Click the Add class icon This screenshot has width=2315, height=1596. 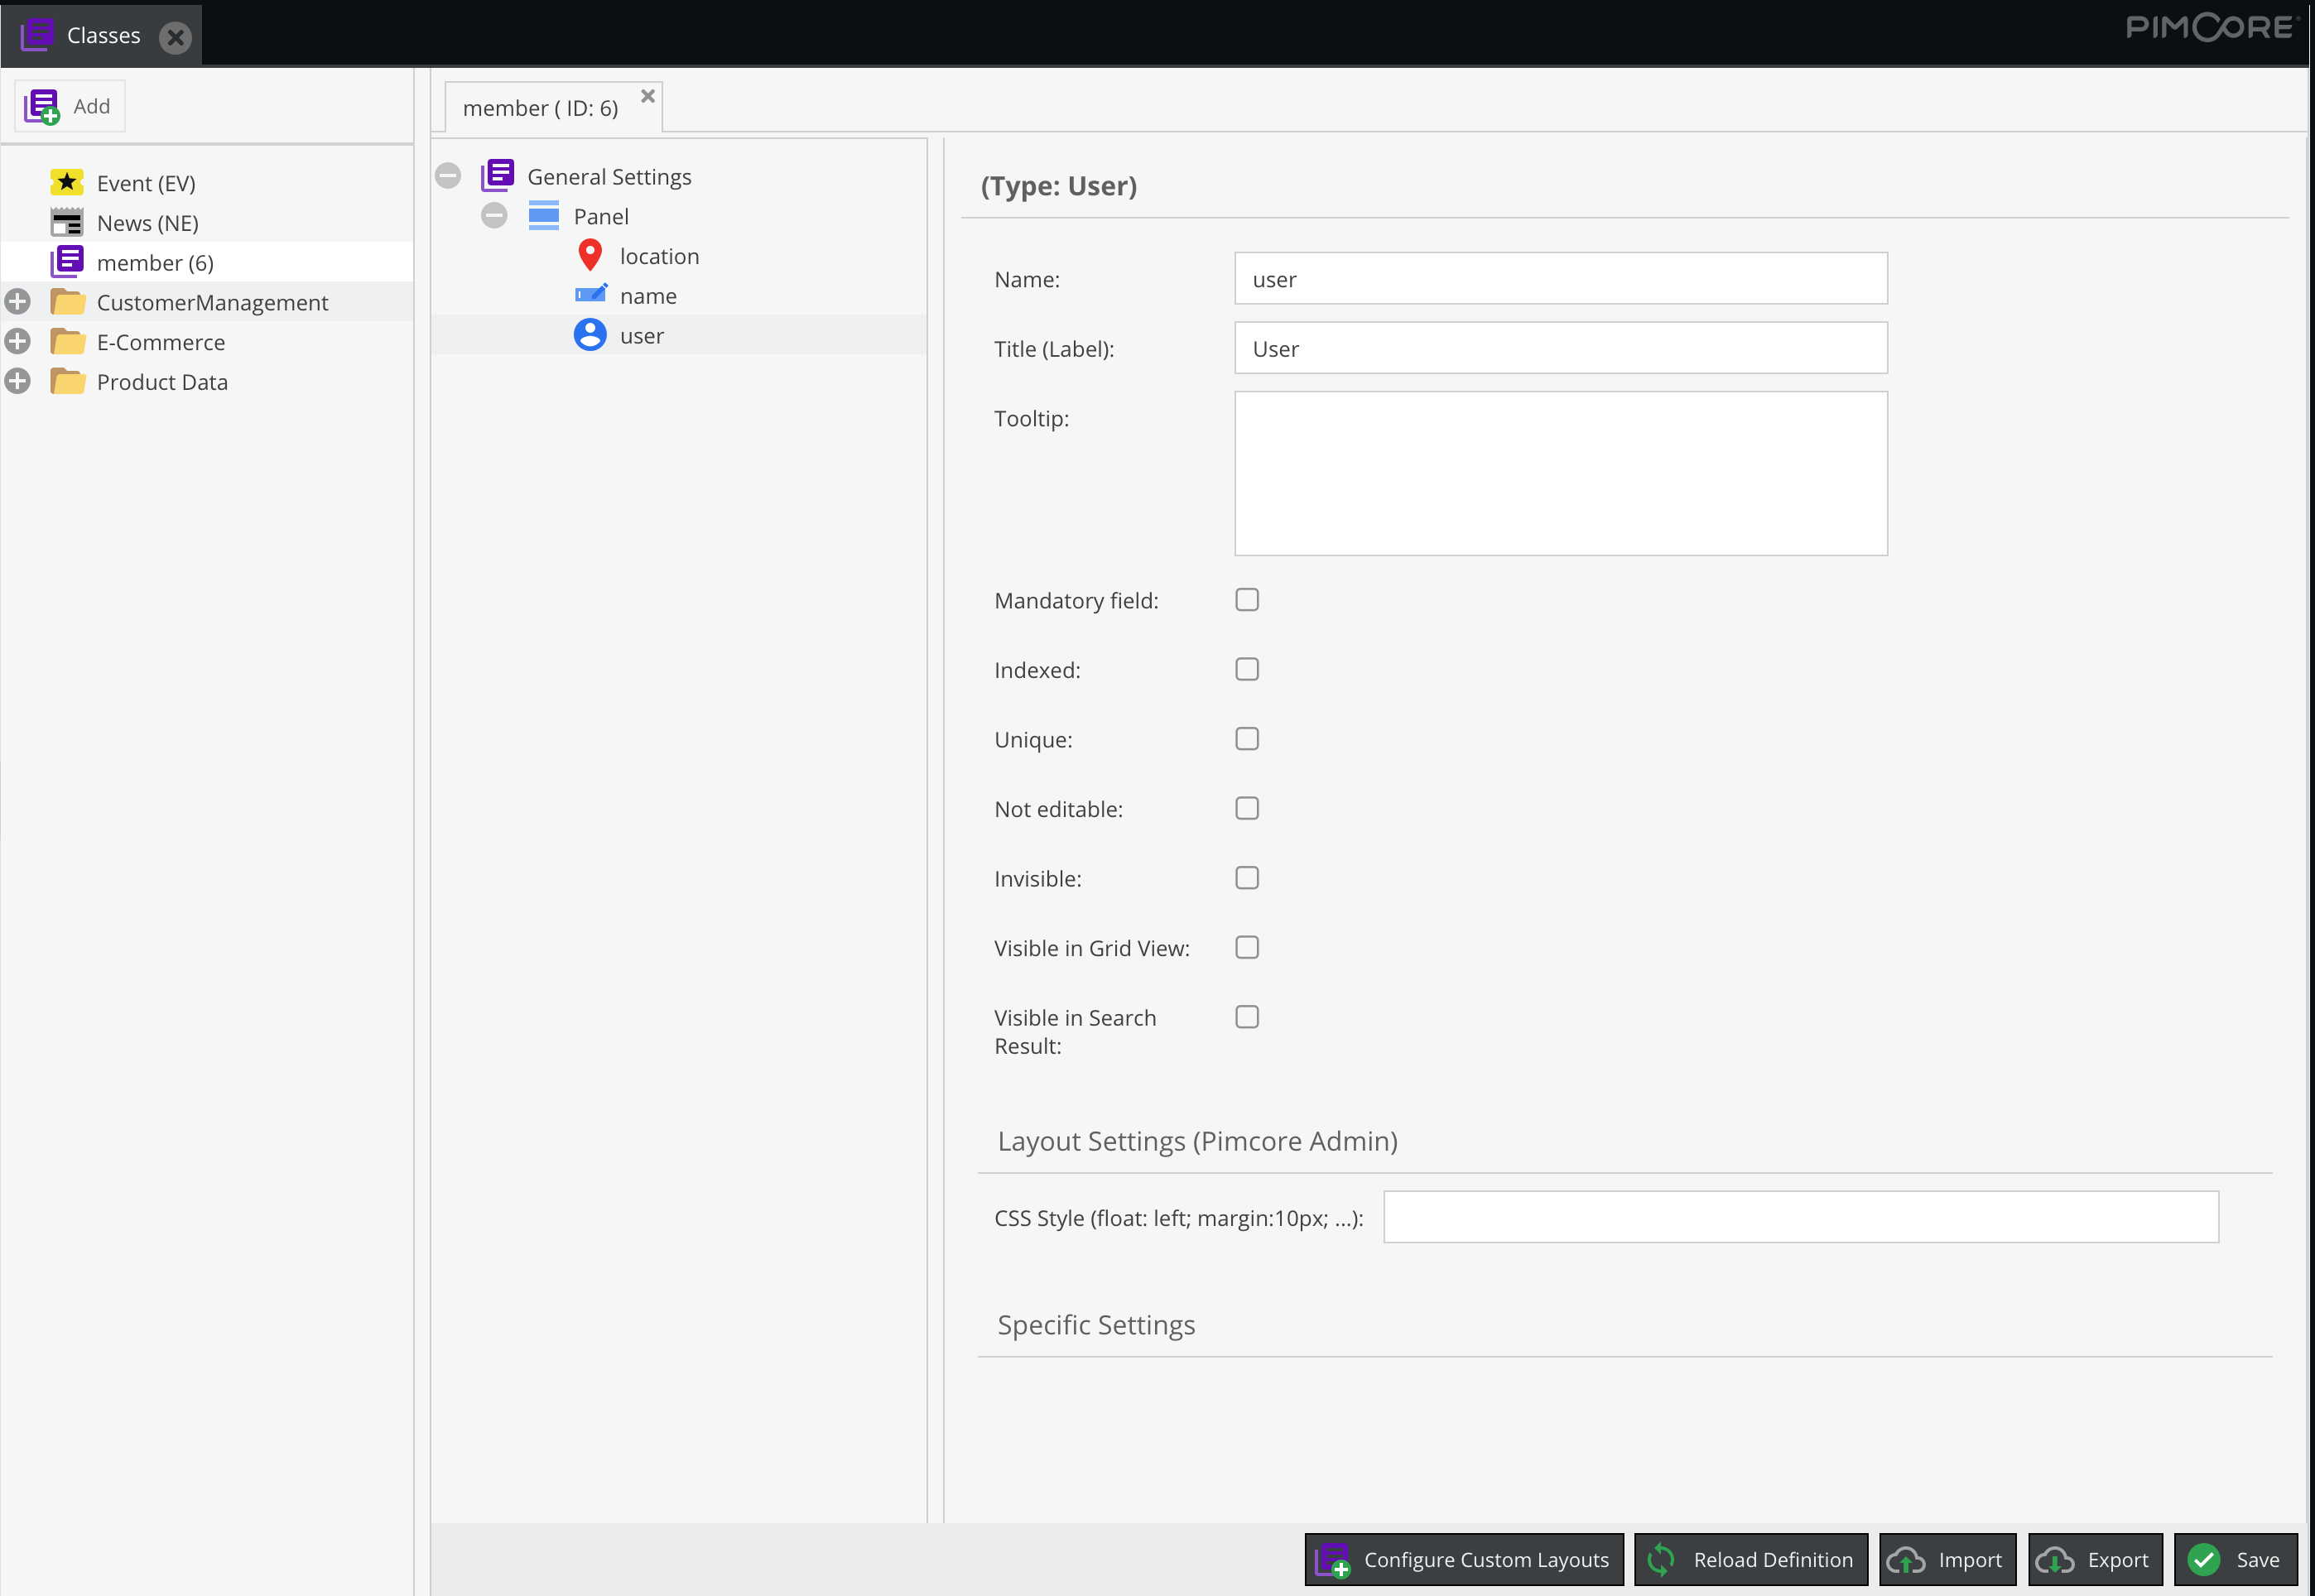point(41,105)
